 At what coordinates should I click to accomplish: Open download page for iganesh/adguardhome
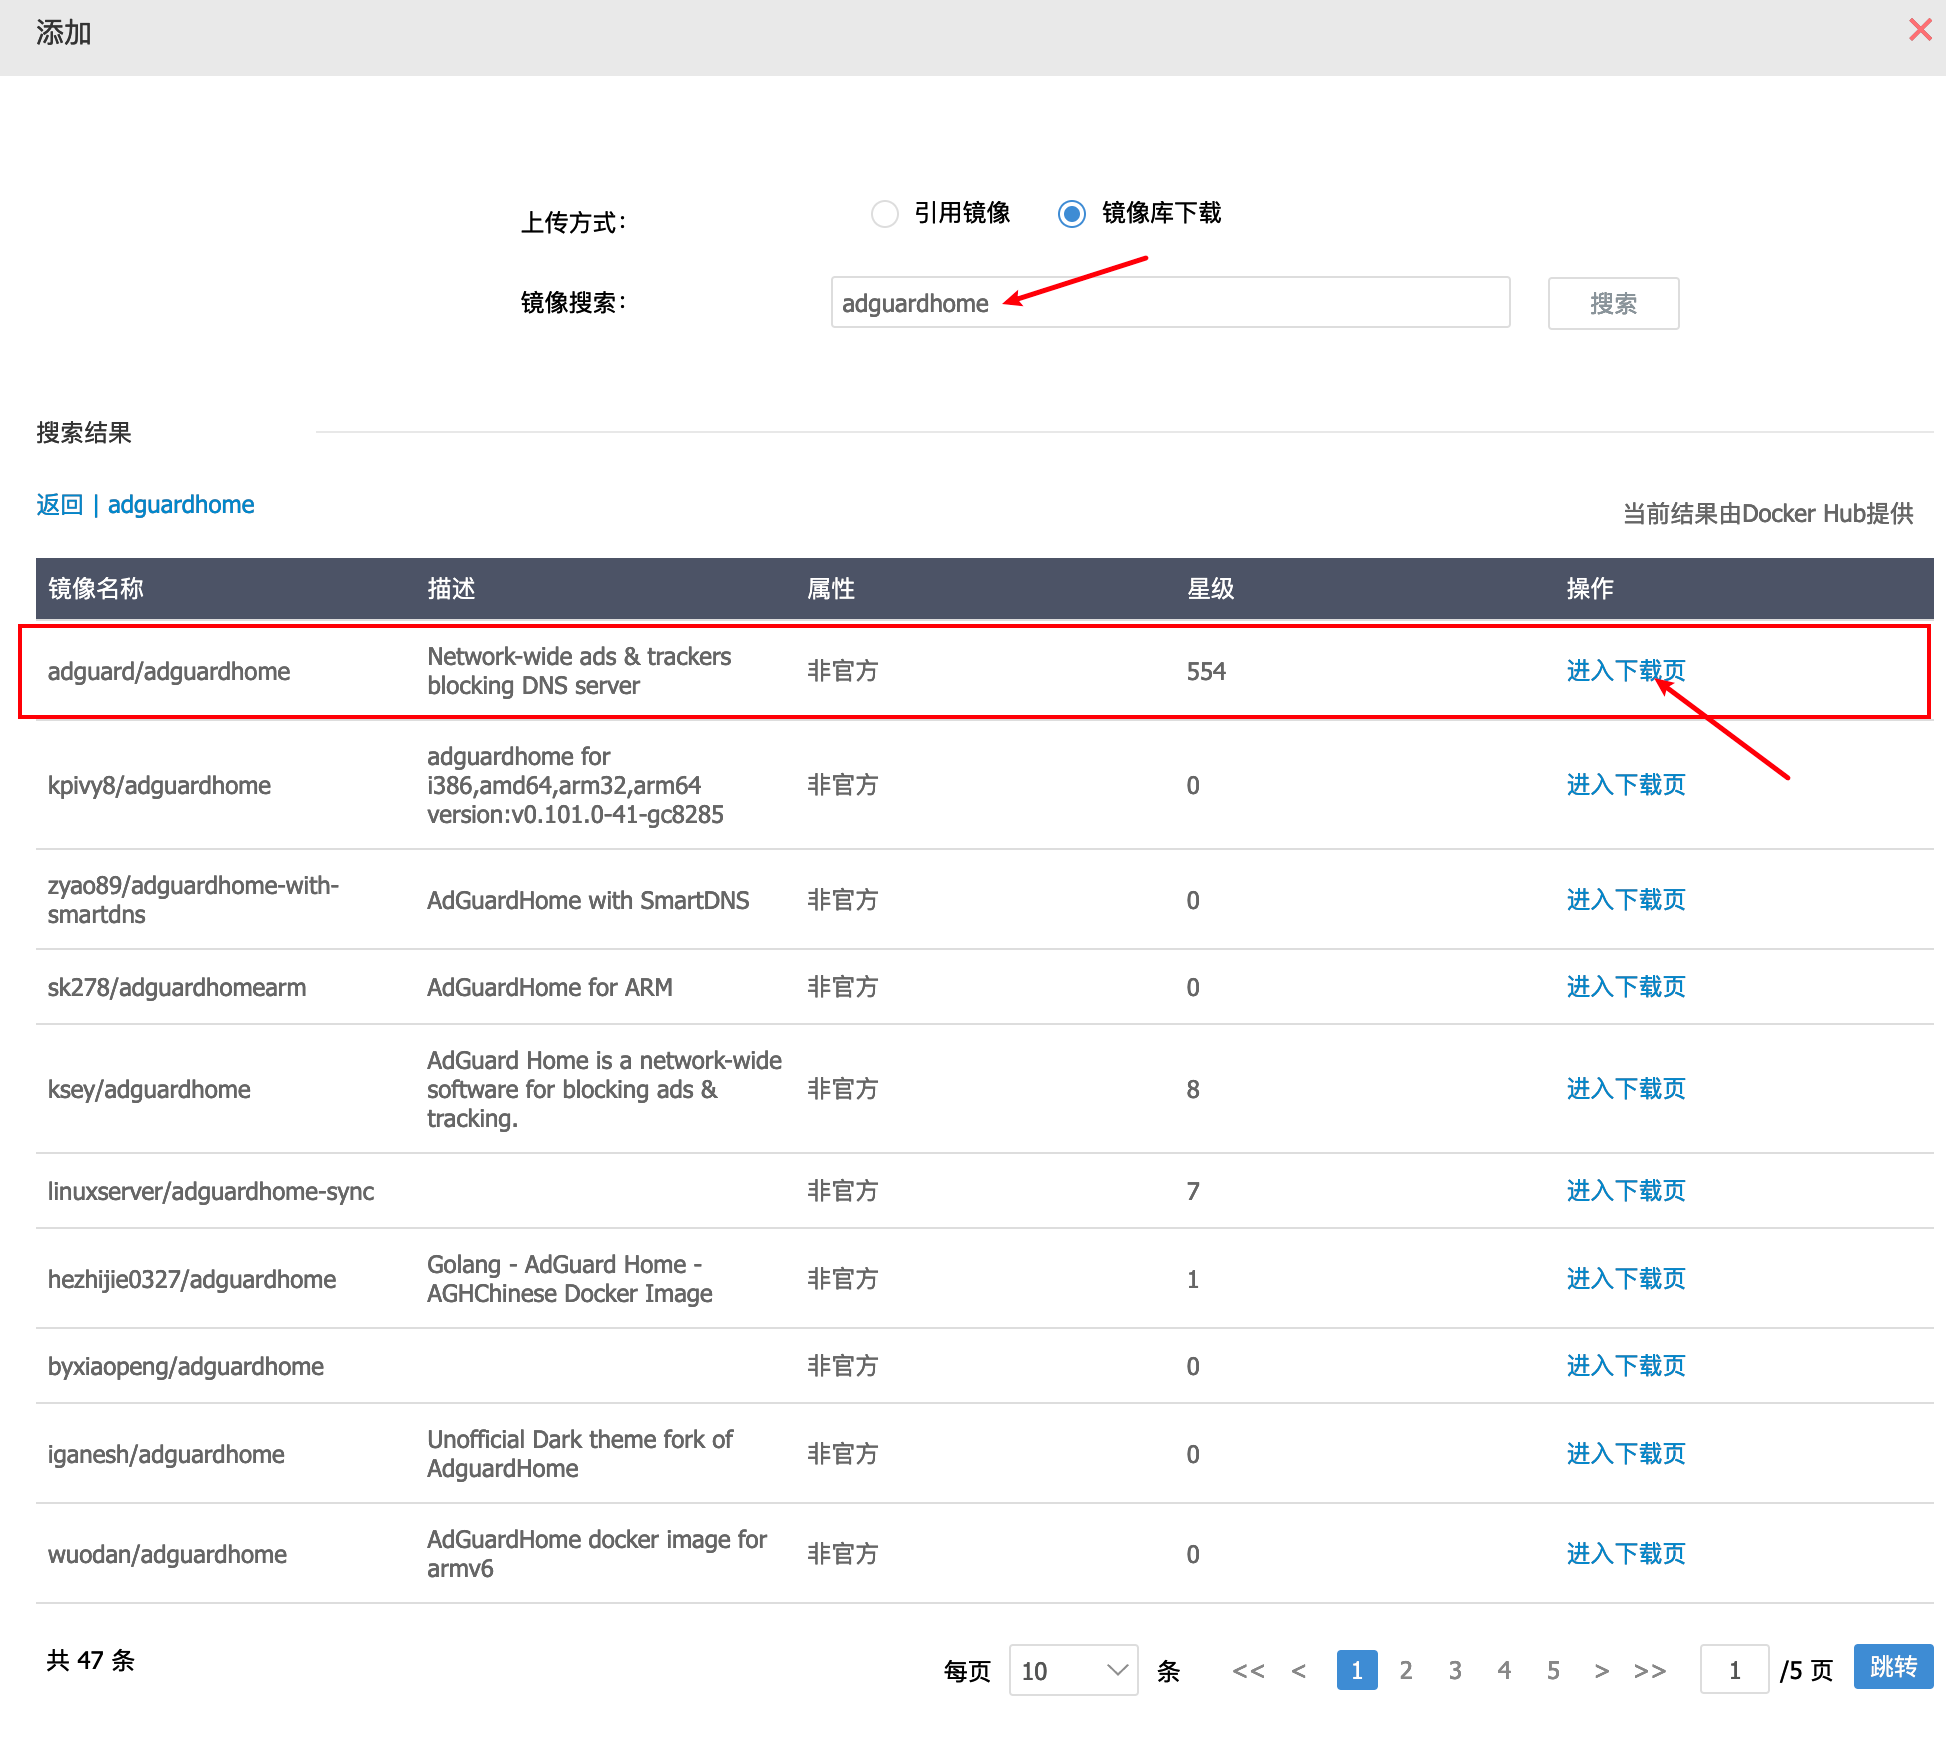(x=1625, y=1453)
